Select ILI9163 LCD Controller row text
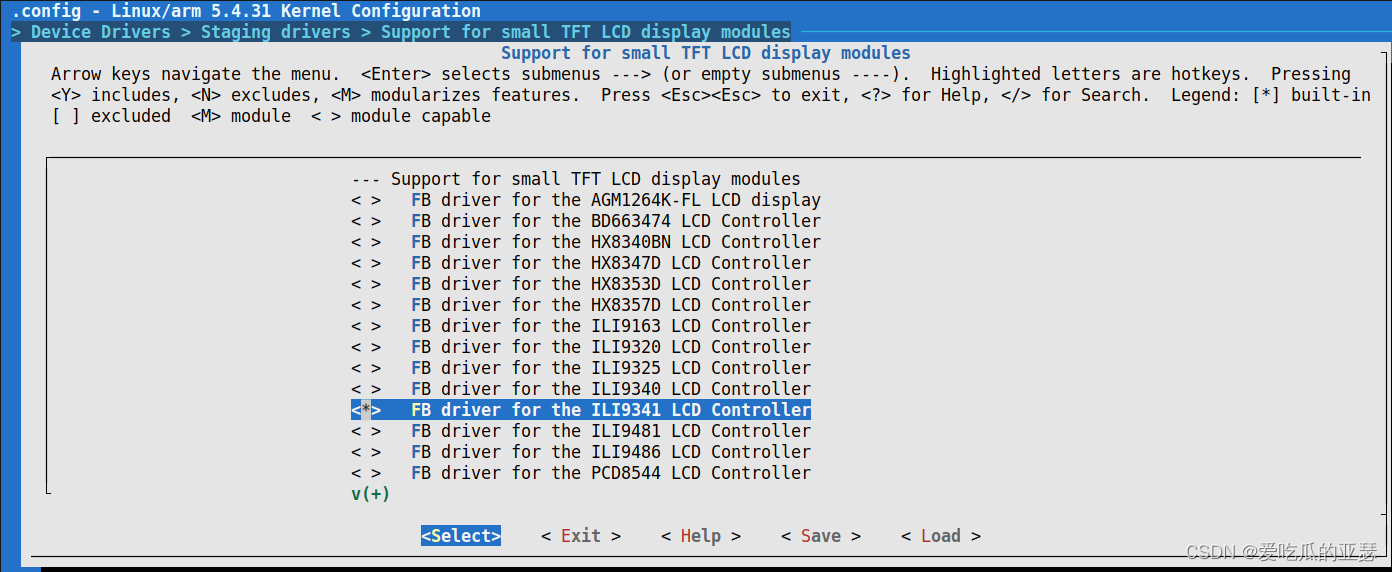Image resolution: width=1392 pixels, height=572 pixels. coord(611,326)
